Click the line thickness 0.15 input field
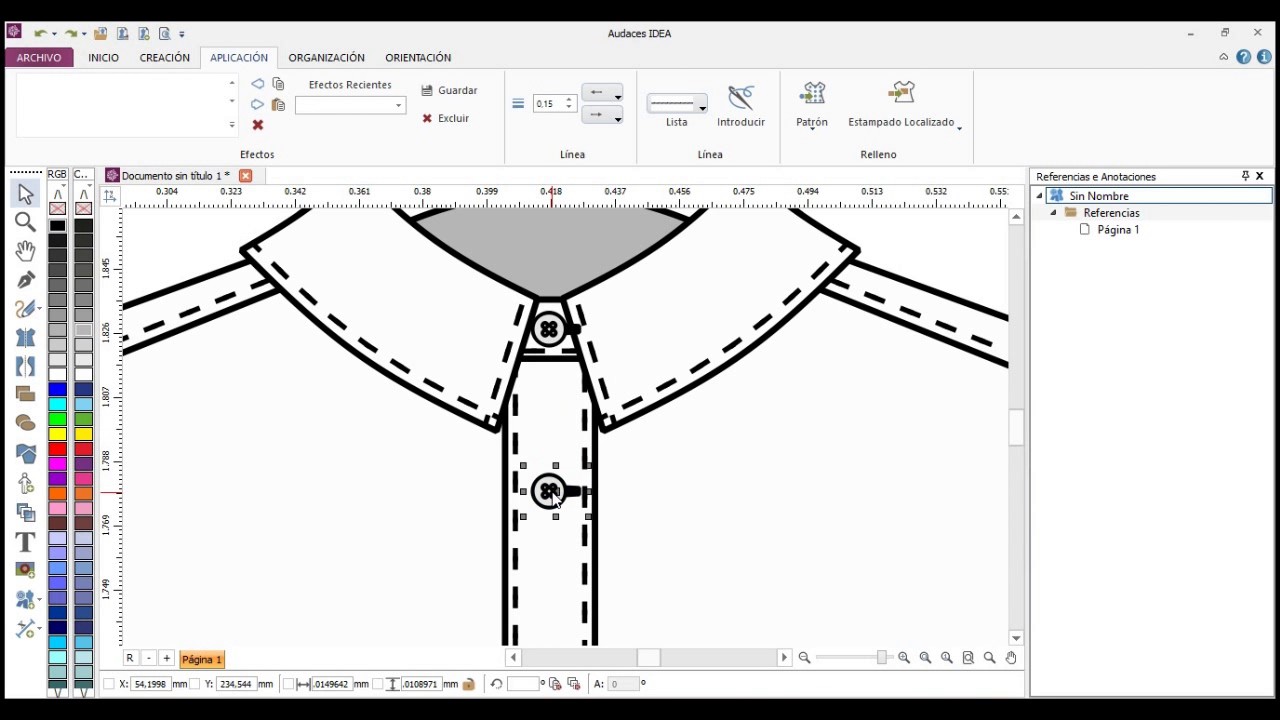The image size is (1280, 720). coord(549,103)
